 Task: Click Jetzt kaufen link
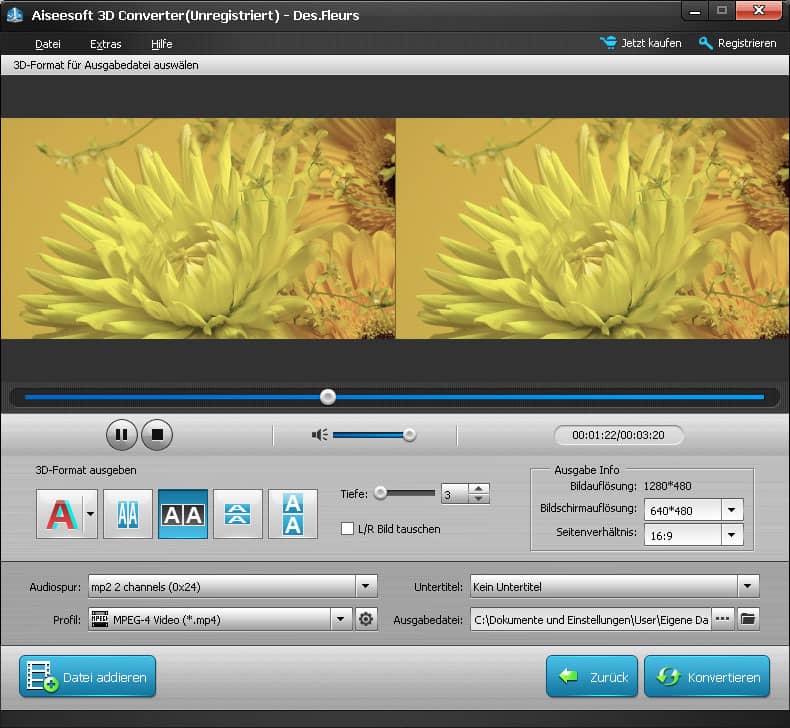point(651,43)
